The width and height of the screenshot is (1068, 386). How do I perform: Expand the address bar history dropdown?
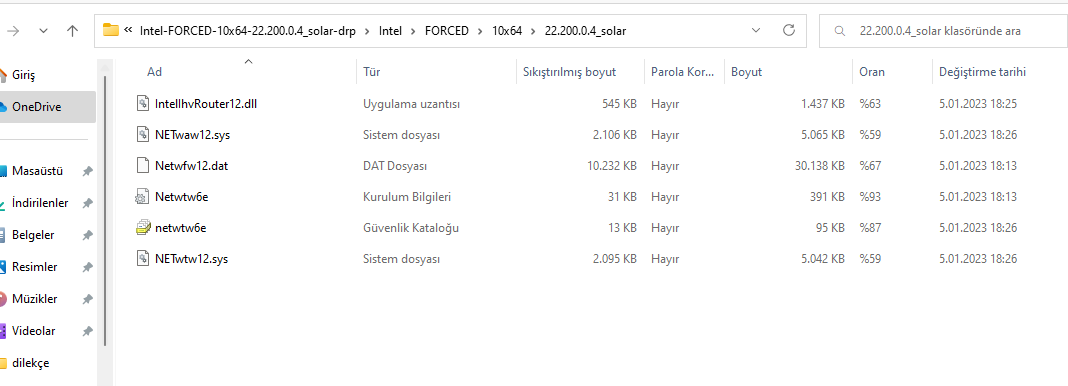tap(756, 31)
